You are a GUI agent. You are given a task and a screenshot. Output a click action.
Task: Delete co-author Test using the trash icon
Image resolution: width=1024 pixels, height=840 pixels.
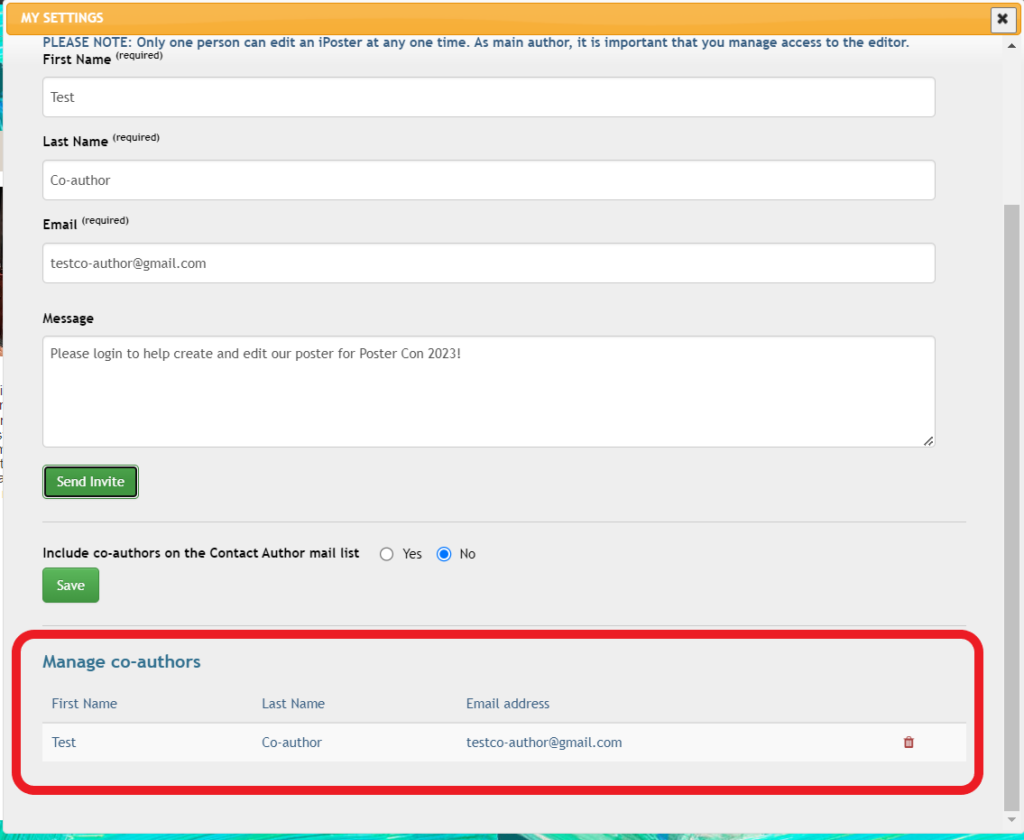(908, 742)
